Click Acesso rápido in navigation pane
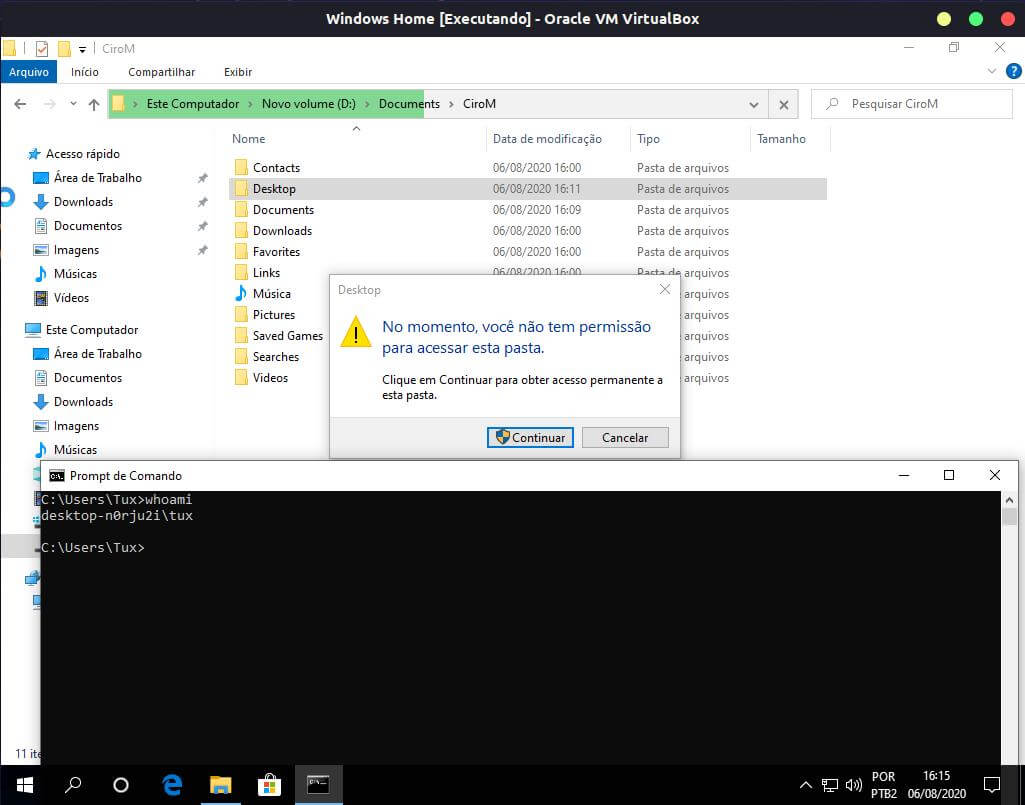The width and height of the screenshot is (1025, 805). tap(82, 154)
